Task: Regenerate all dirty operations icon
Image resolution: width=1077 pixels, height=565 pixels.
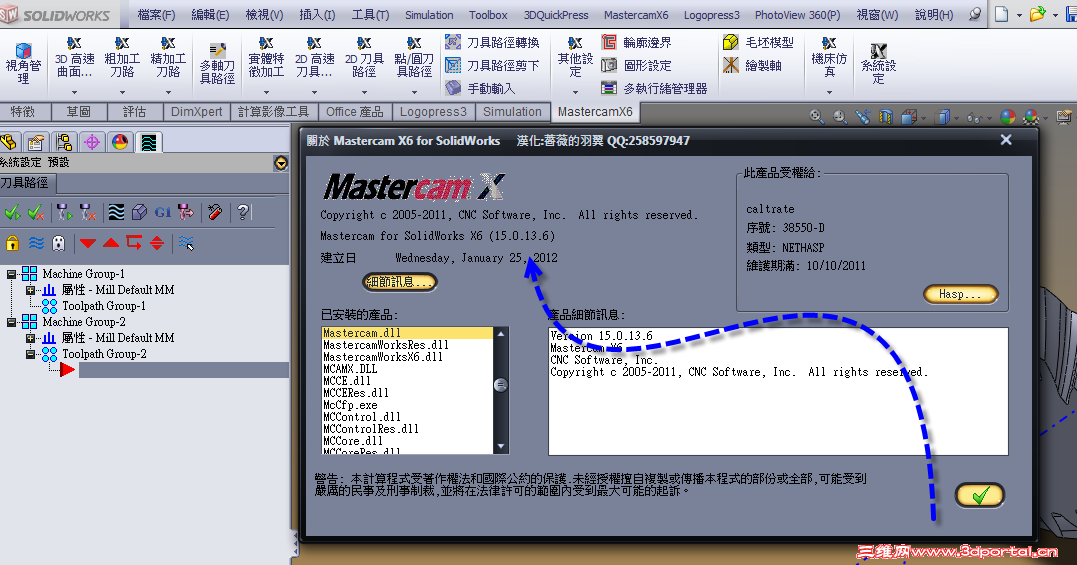Action: (87, 212)
